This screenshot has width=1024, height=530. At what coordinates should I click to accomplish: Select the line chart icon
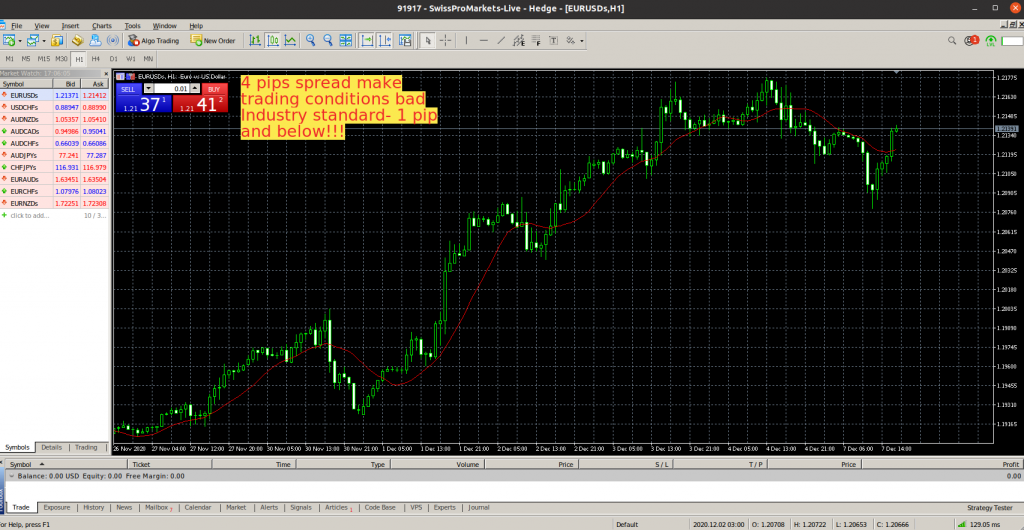(289, 41)
